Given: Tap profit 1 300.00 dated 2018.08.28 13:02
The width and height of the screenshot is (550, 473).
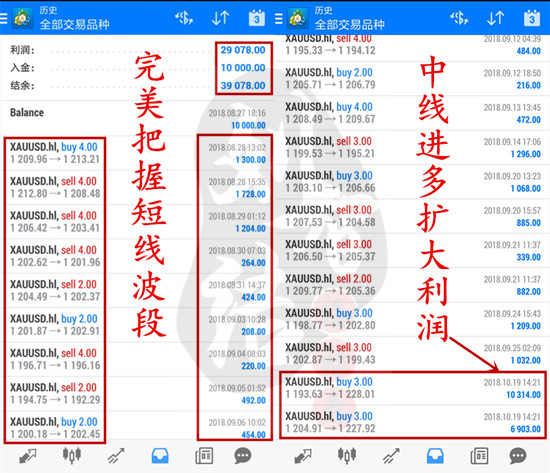Looking at the screenshot, I should click(250, 160).
